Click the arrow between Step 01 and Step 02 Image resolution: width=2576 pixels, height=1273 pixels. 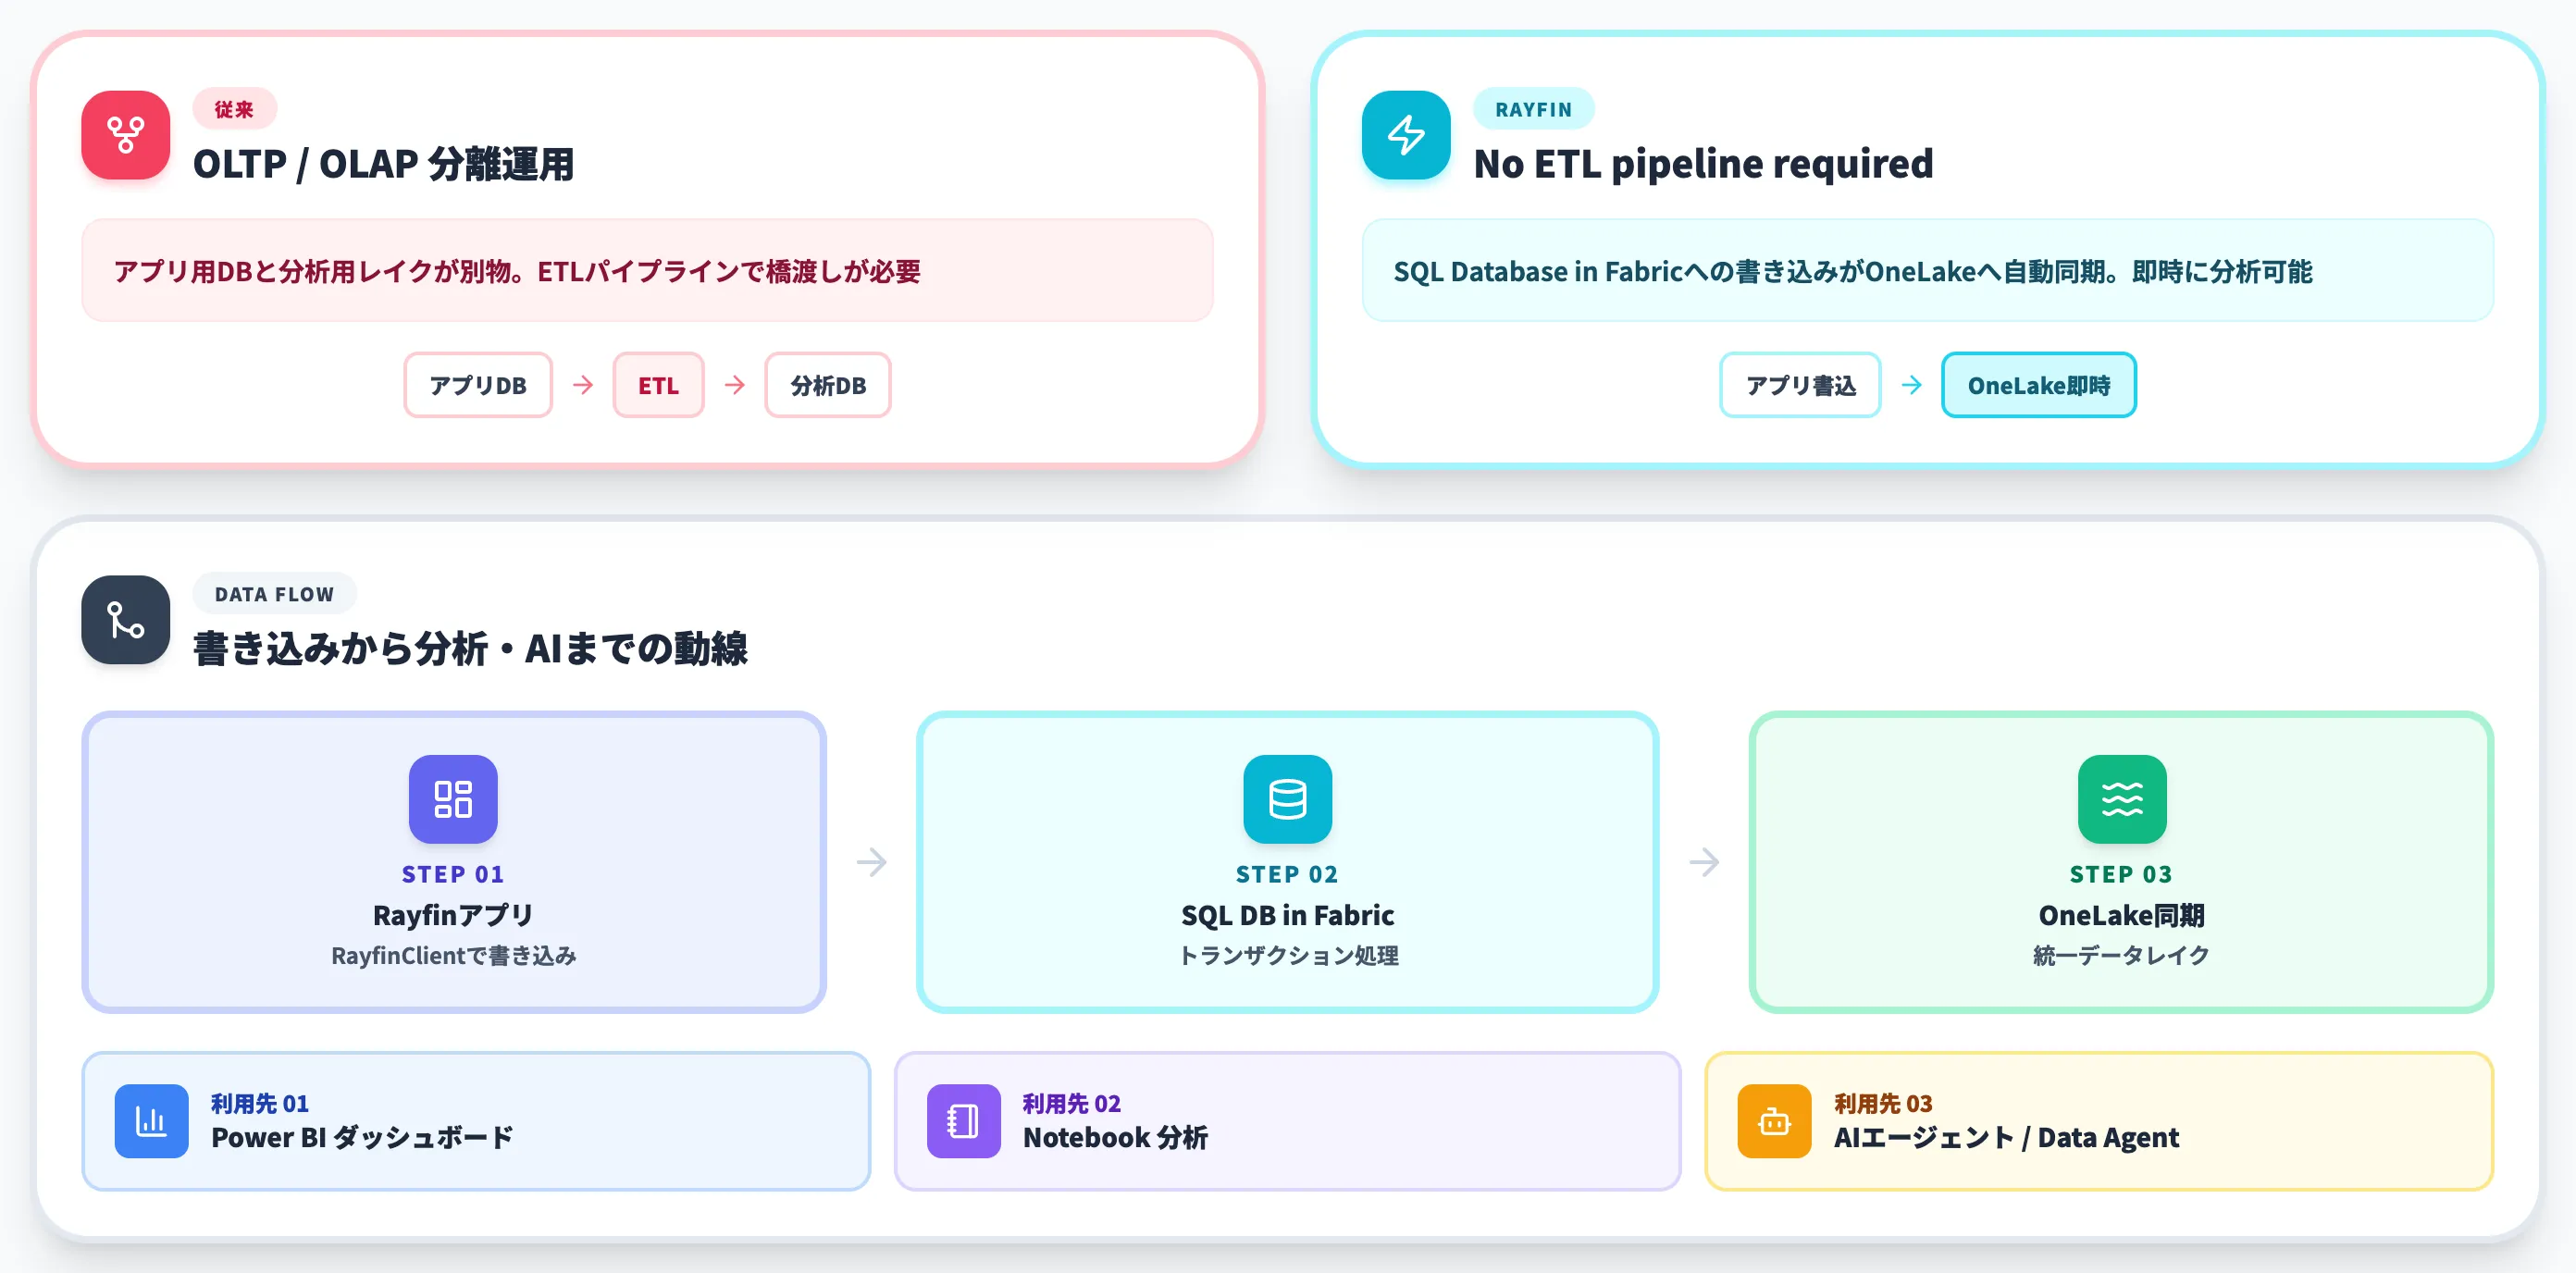(x=871, y=861)
